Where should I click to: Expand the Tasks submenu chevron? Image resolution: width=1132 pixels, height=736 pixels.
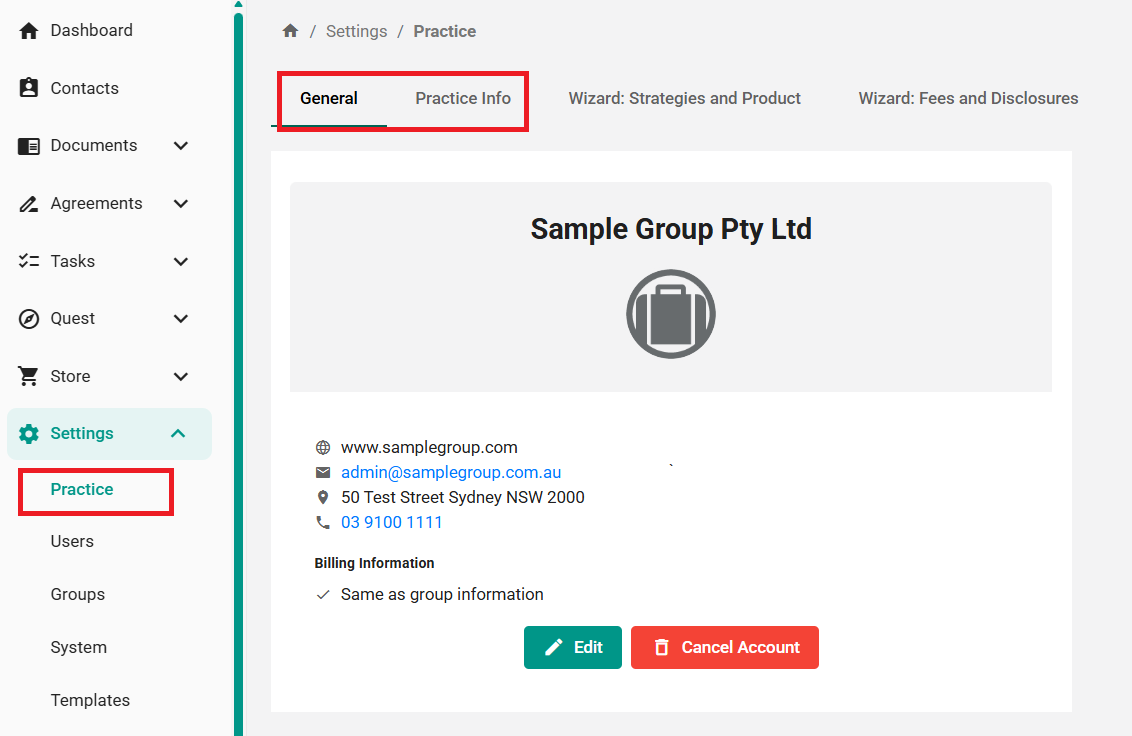pyautogui.click(x=181, y=262)
